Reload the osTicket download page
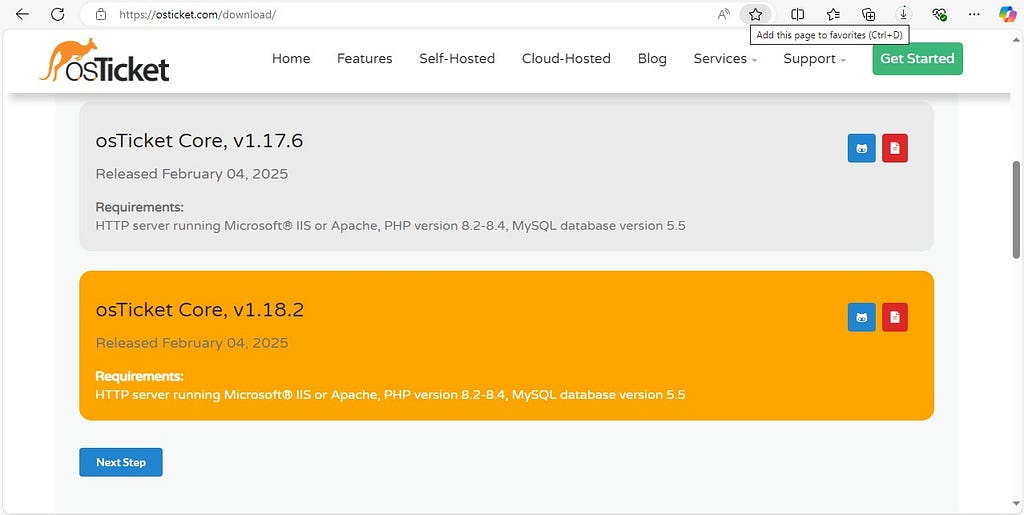 pyautogui.click(x=57, y=14)
